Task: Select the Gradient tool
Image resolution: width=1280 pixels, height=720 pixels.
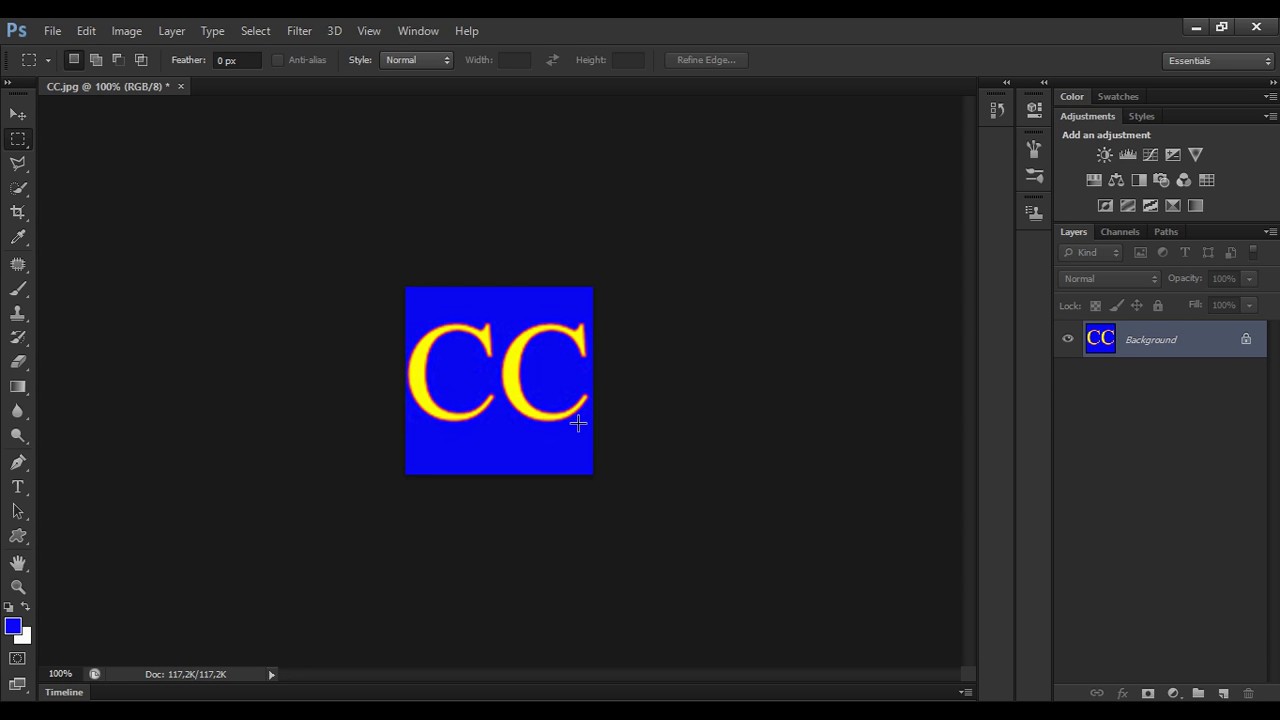Action: (x=18, y=387)
